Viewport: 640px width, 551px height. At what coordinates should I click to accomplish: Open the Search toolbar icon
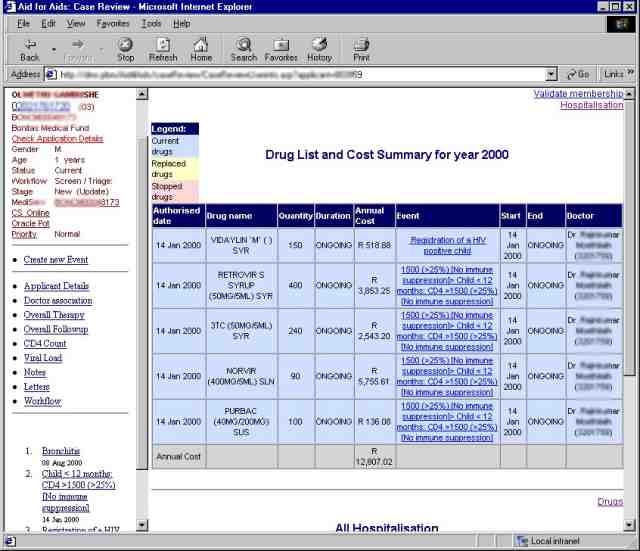[x=243, y=45]
